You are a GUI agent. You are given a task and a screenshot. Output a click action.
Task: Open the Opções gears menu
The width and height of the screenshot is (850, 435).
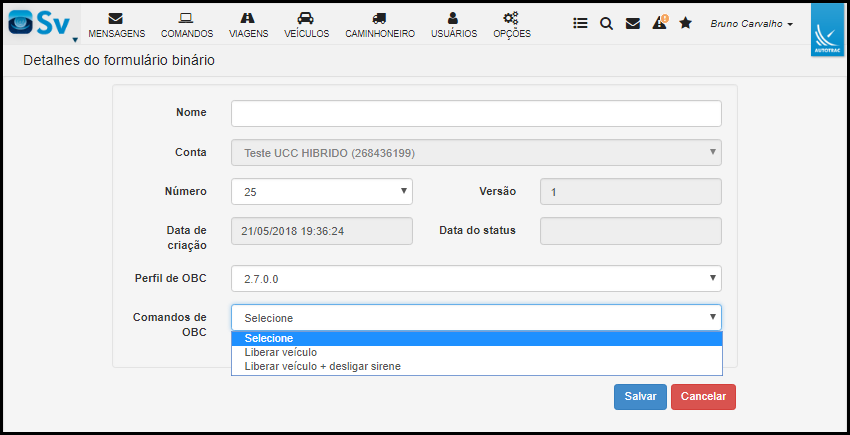tap(511, 24)
